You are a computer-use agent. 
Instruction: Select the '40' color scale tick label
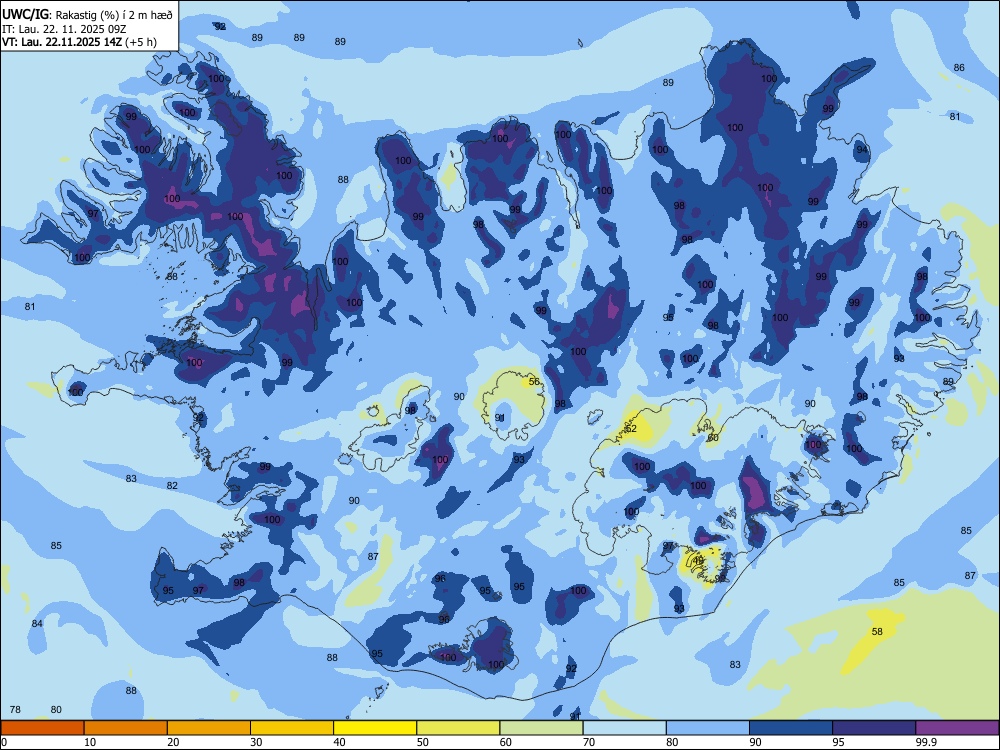[340, 742]
